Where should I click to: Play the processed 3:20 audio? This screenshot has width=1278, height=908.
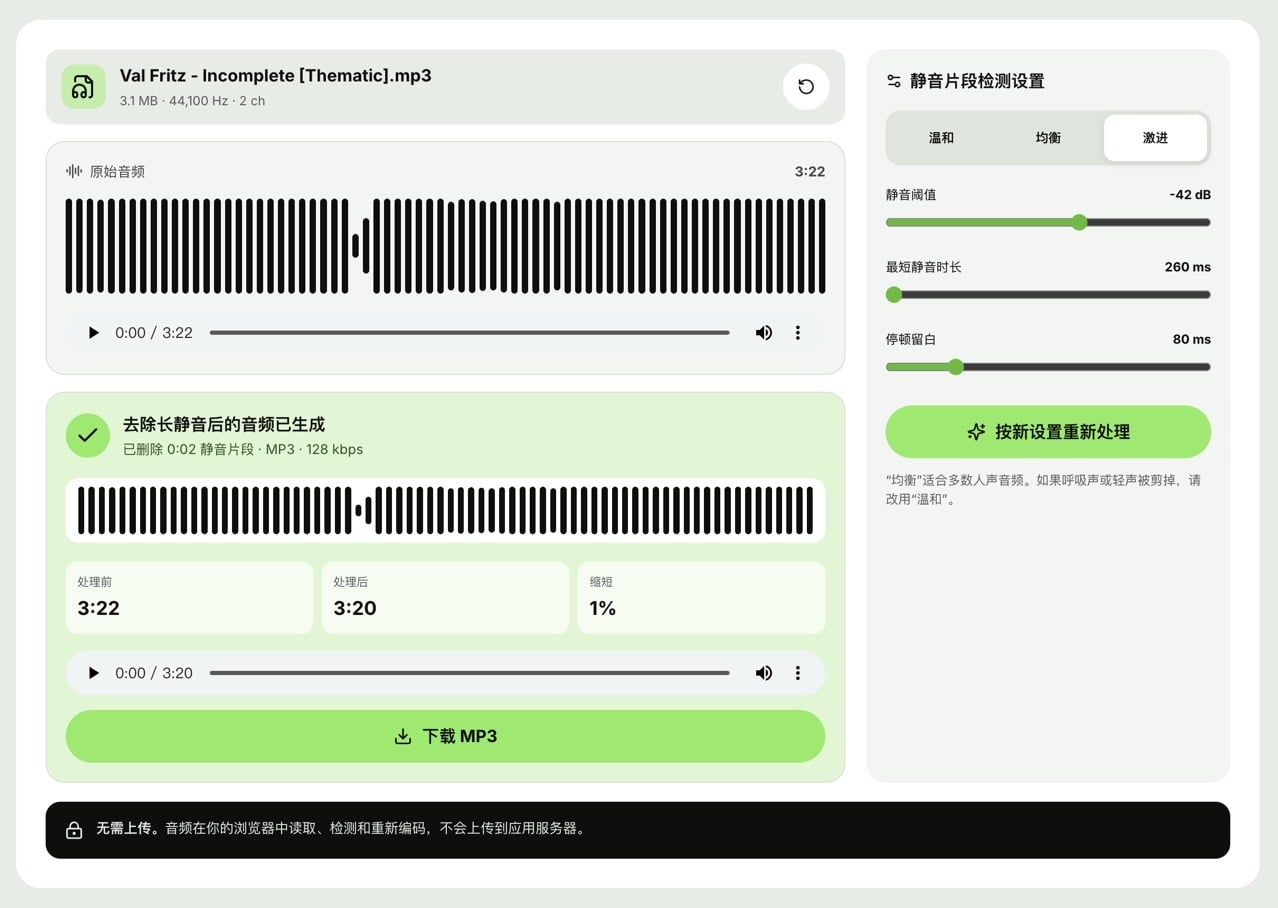[93, 673]
